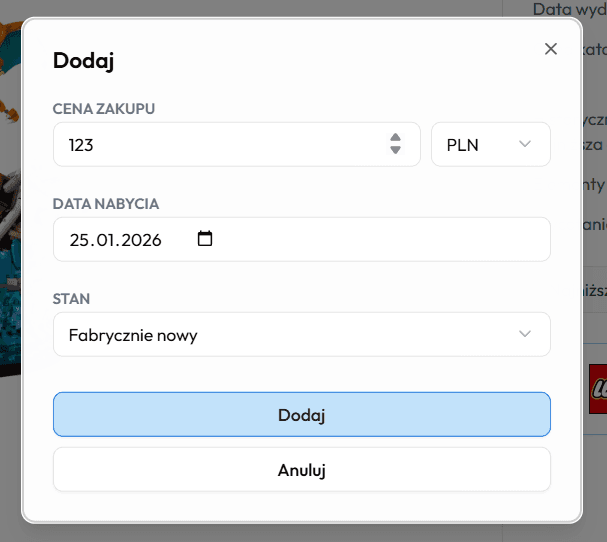Click the chevron beside PLN

click(525, 144)
